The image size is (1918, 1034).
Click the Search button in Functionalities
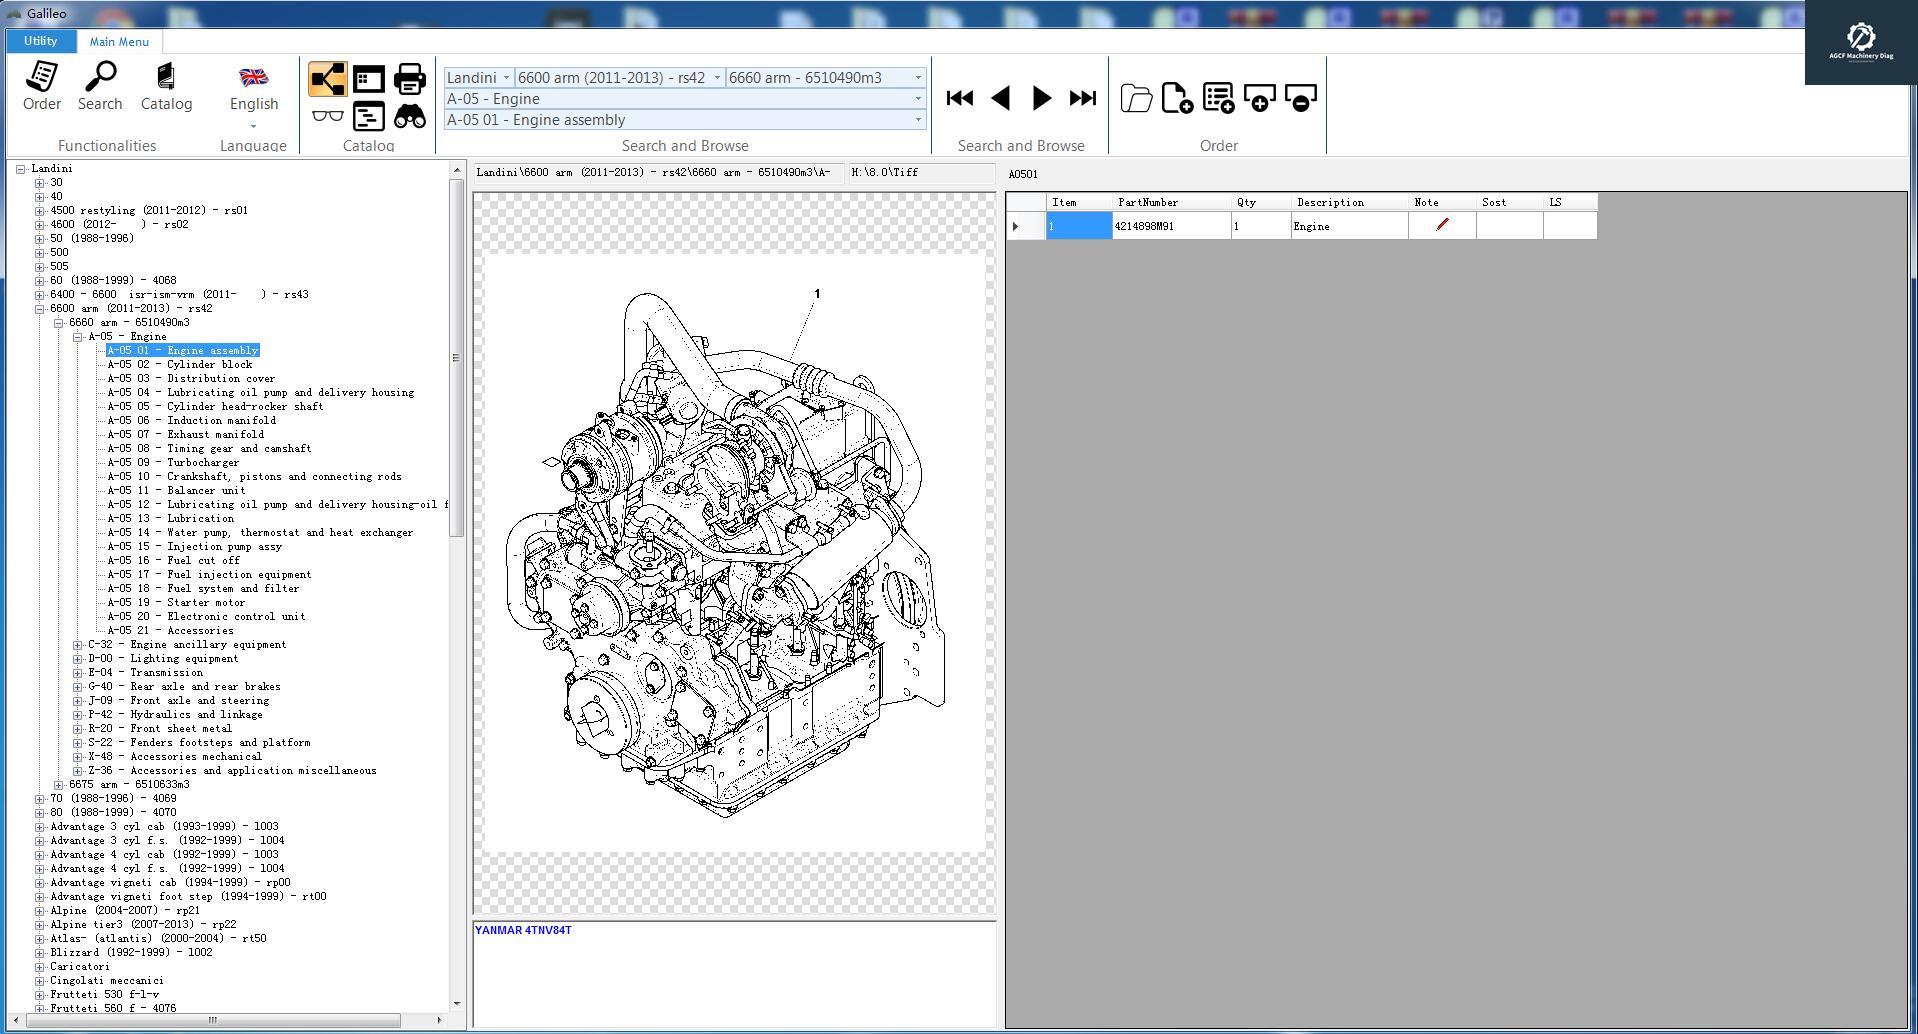[x=100, y=90]
